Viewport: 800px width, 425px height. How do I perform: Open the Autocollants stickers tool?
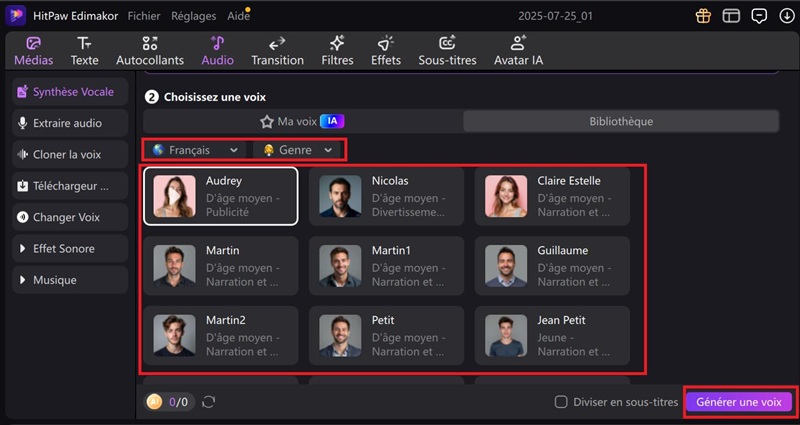(150, 50)
